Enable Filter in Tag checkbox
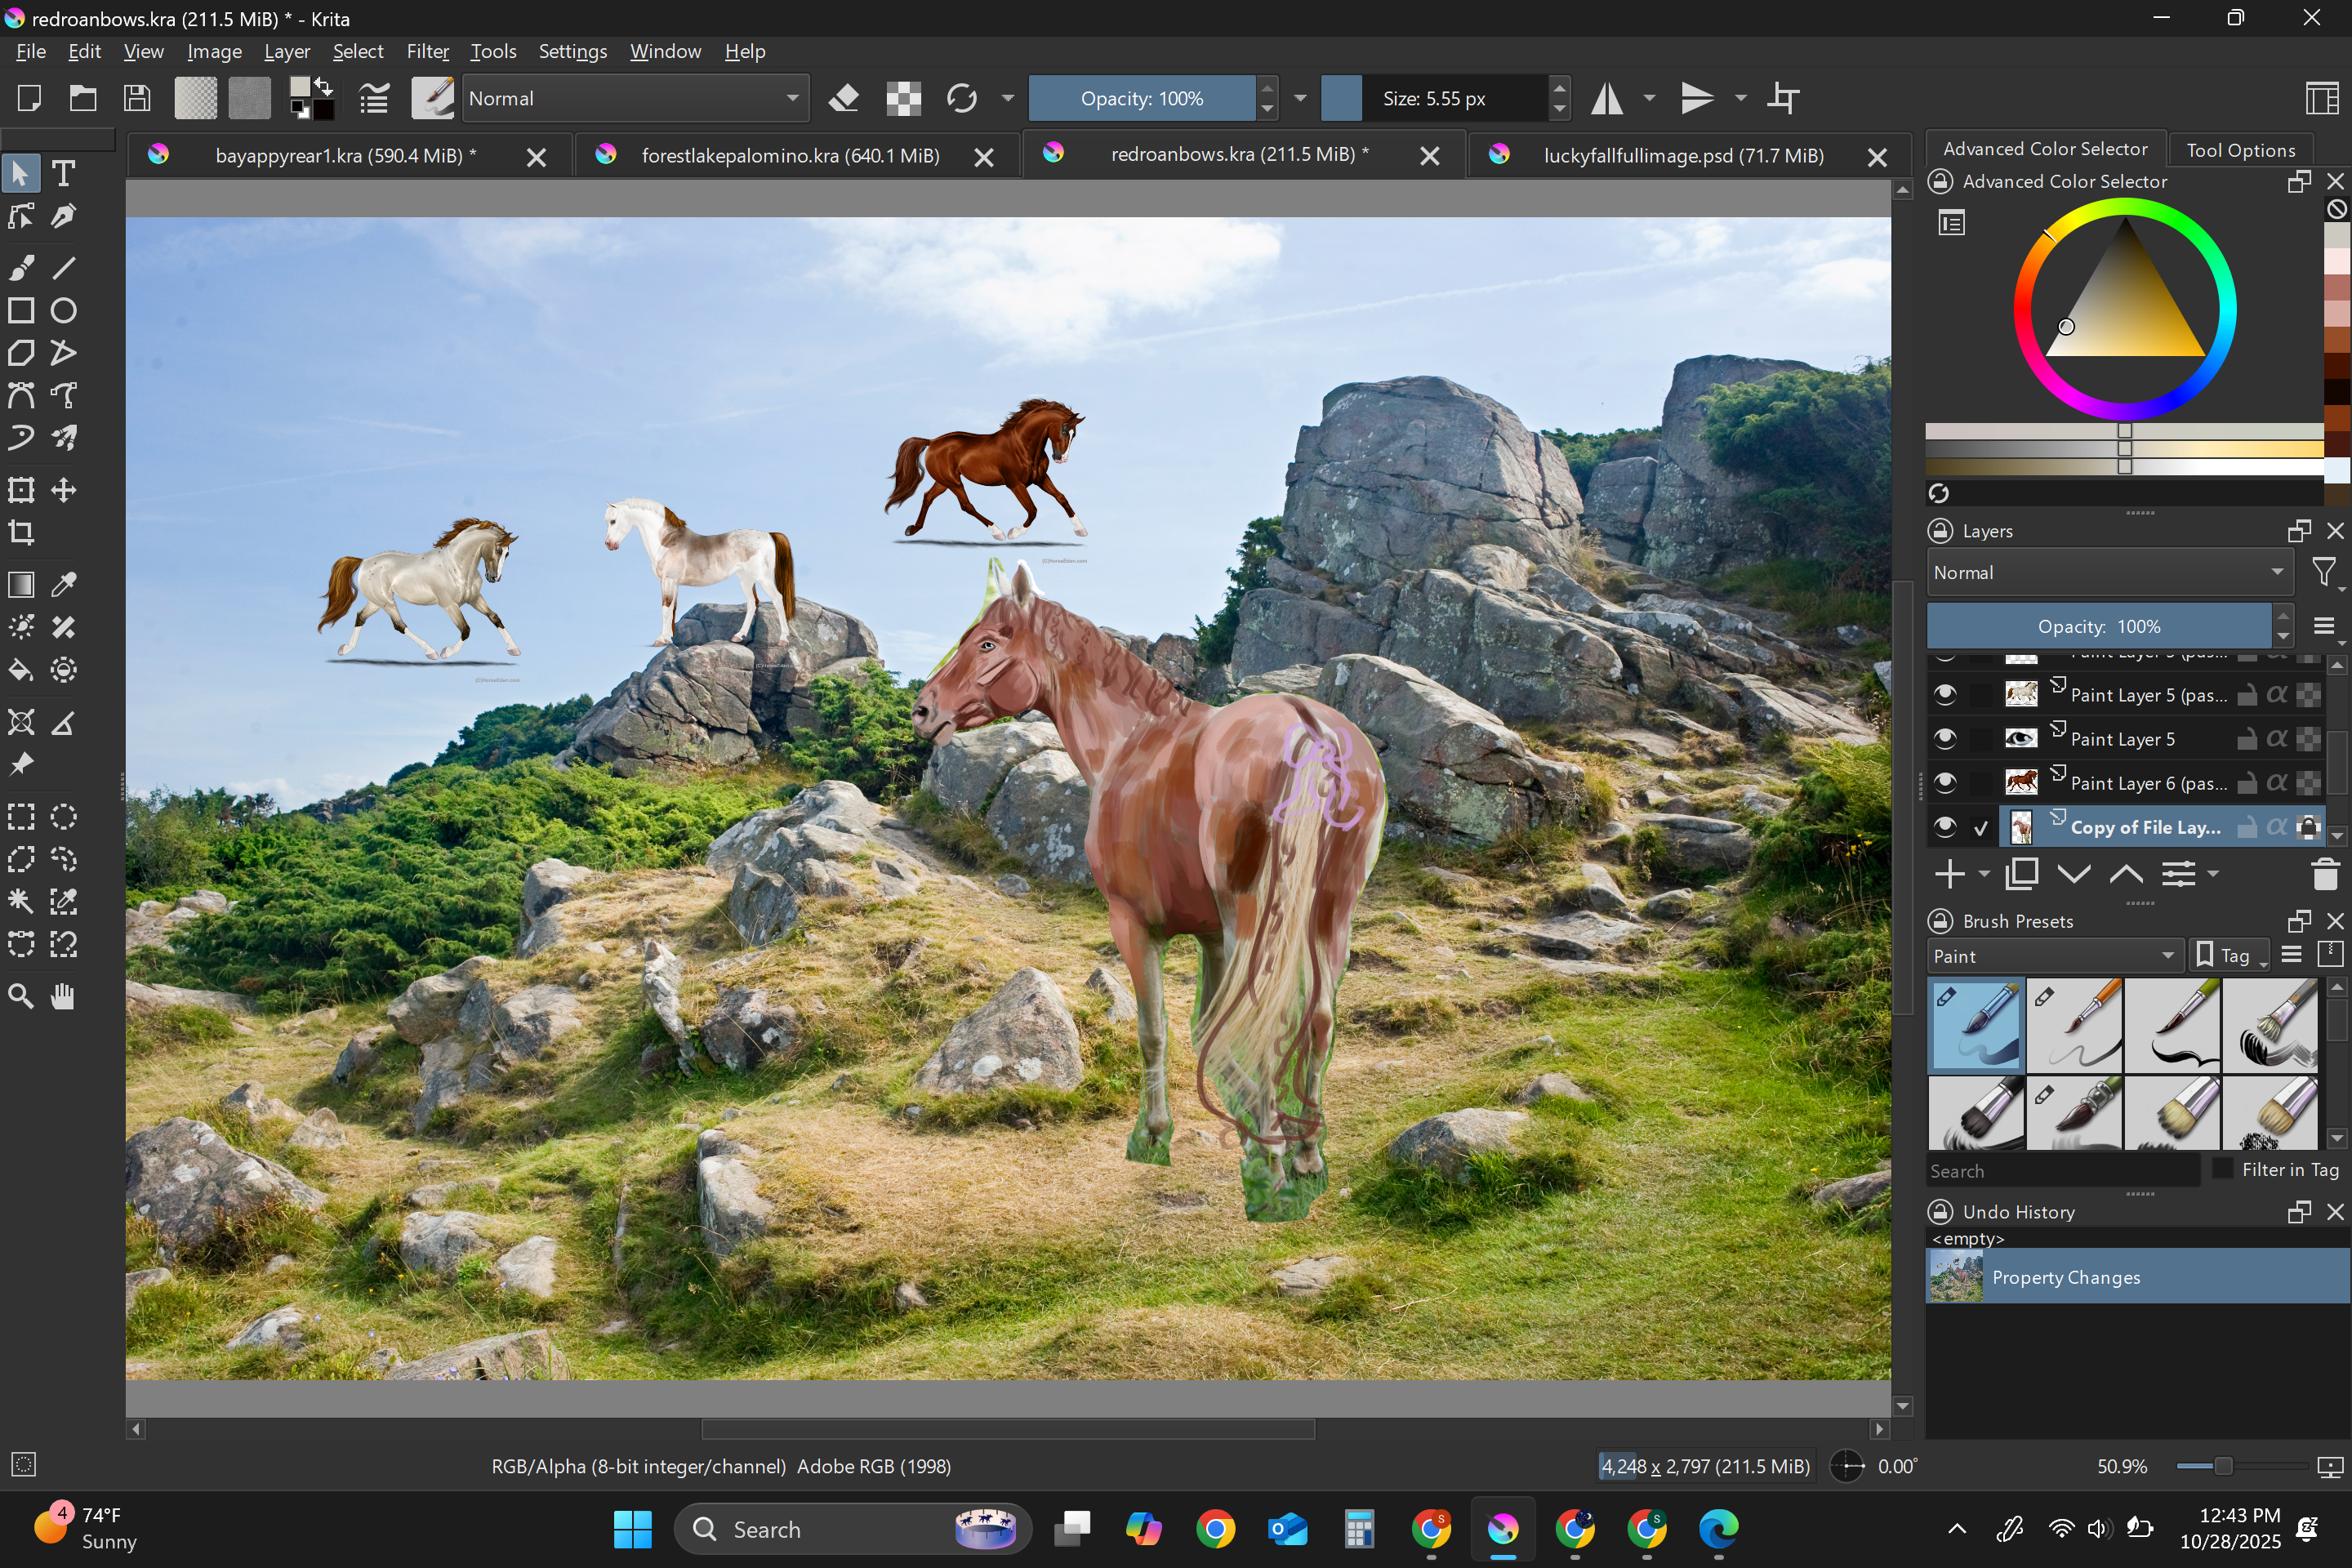 (x=2222, y=1169)
